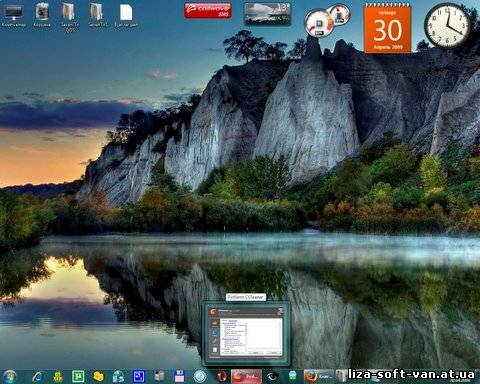Open the Windows Start orb
Screen dimensions: 480x384
pos(10,376)
